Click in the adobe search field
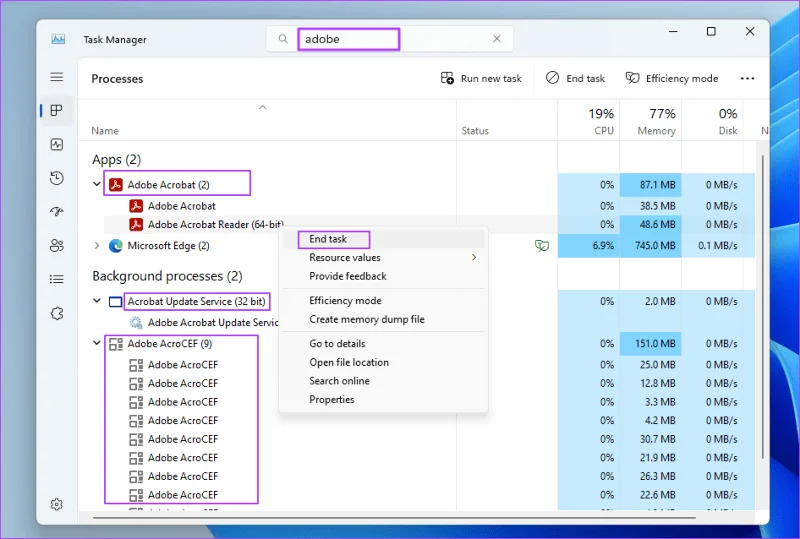 389,39
